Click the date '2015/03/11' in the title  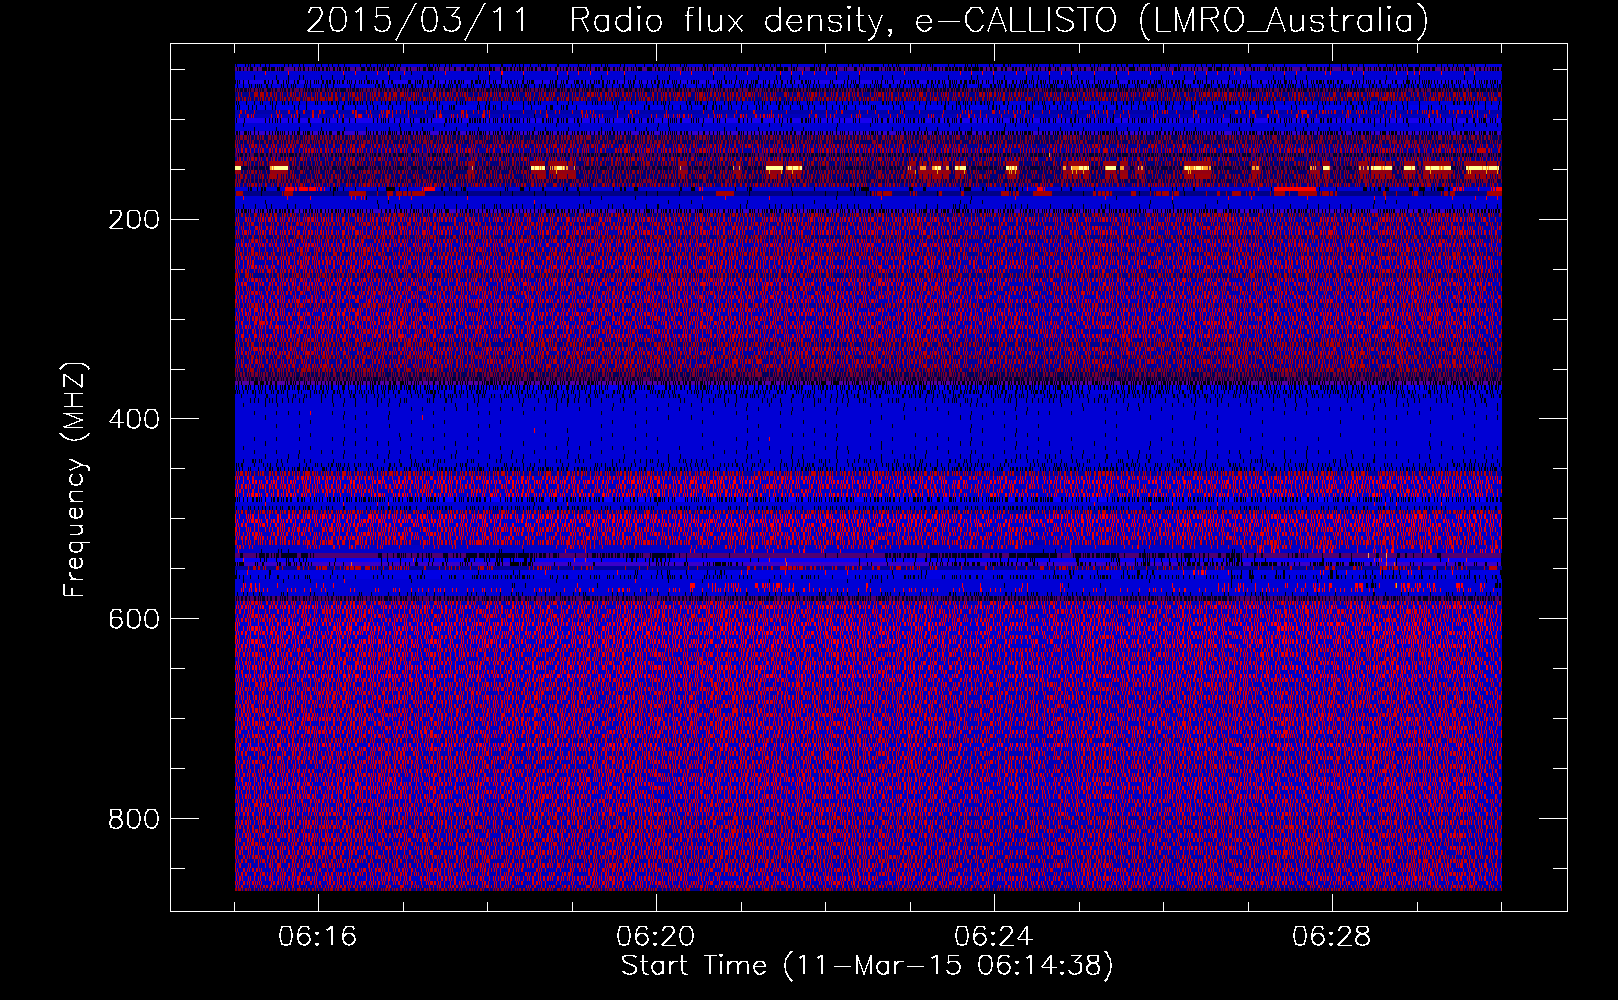416,20
